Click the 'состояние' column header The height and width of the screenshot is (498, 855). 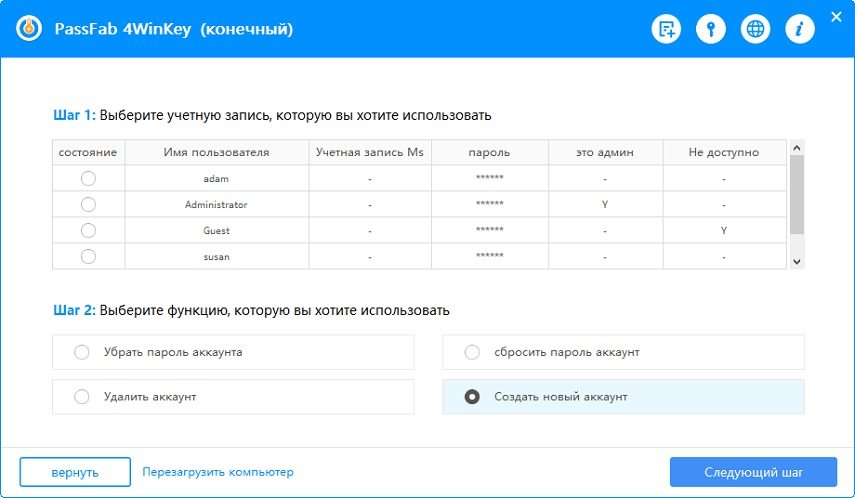click(88, 152)
